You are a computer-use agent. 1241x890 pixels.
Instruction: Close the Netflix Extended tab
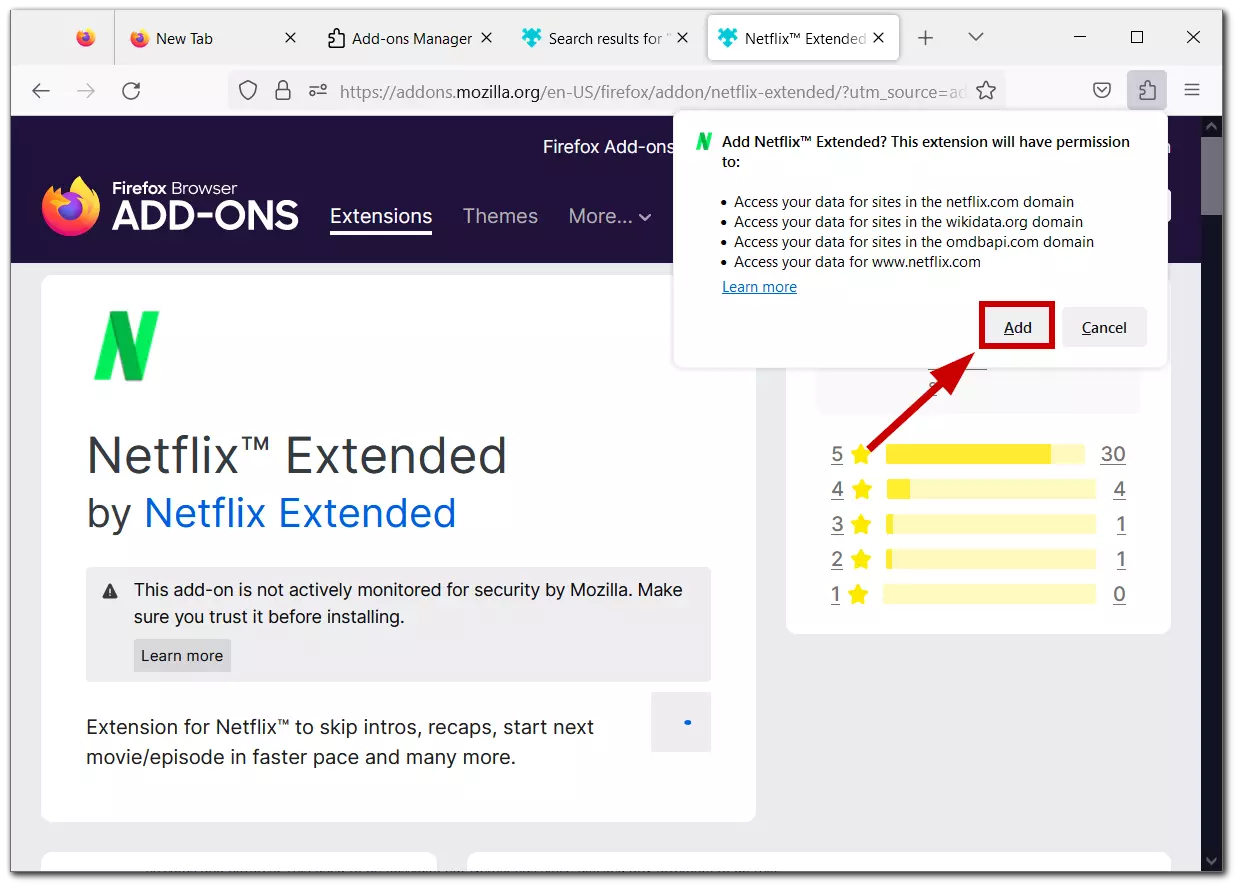pyautogui.click(x=879, y=38)
